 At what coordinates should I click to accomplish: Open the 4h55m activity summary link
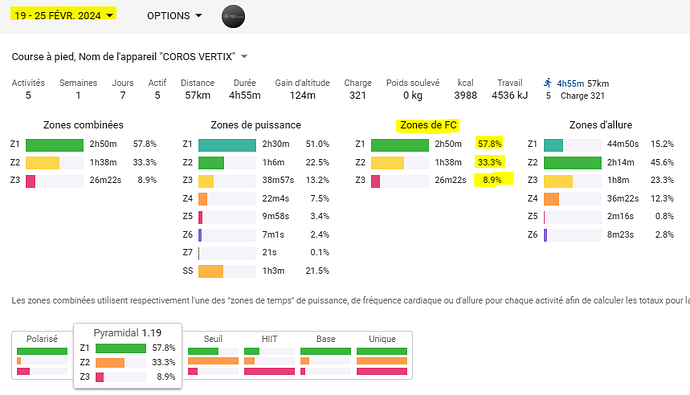570,83
